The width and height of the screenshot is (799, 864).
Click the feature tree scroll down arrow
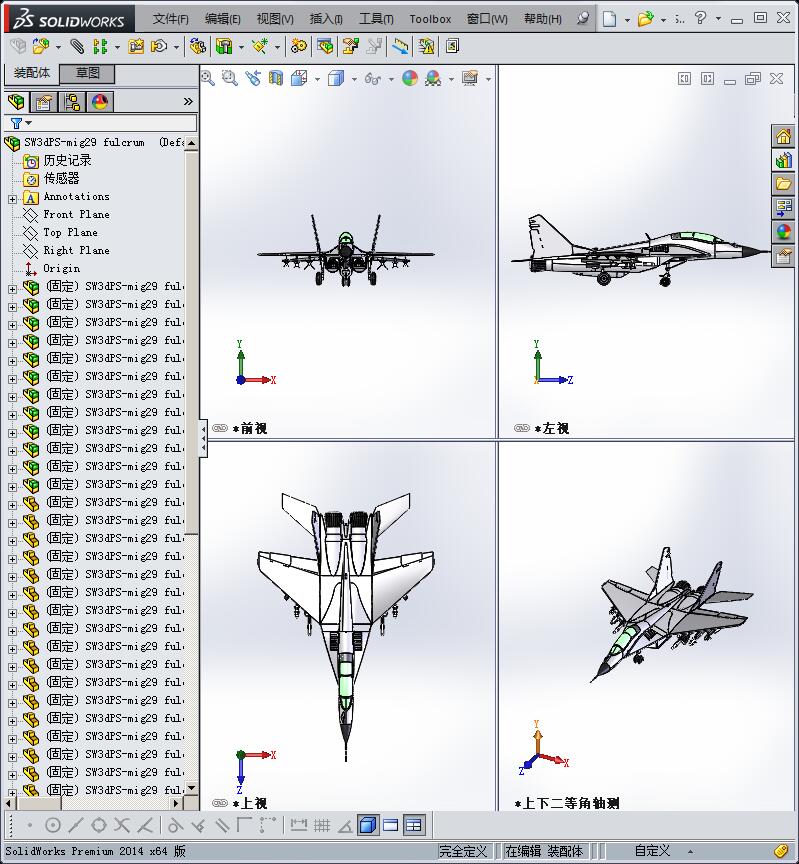pyautogui.click(x=191, y=789)
